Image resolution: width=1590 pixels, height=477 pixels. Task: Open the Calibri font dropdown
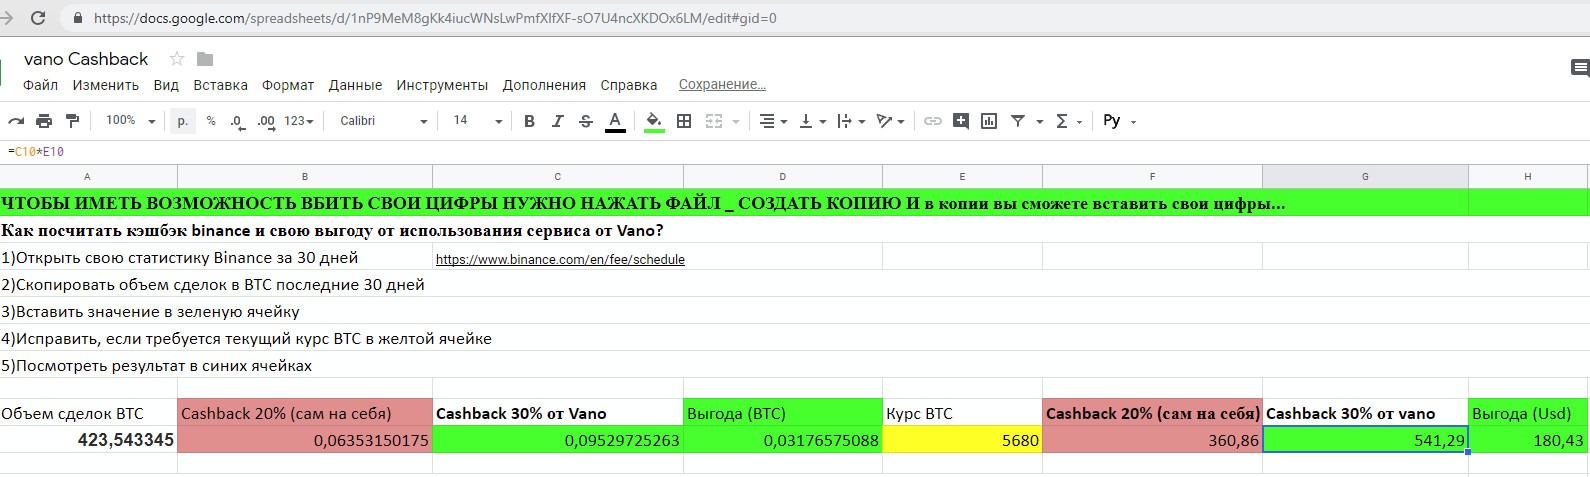pyautogui.click(x=383, y=121)
